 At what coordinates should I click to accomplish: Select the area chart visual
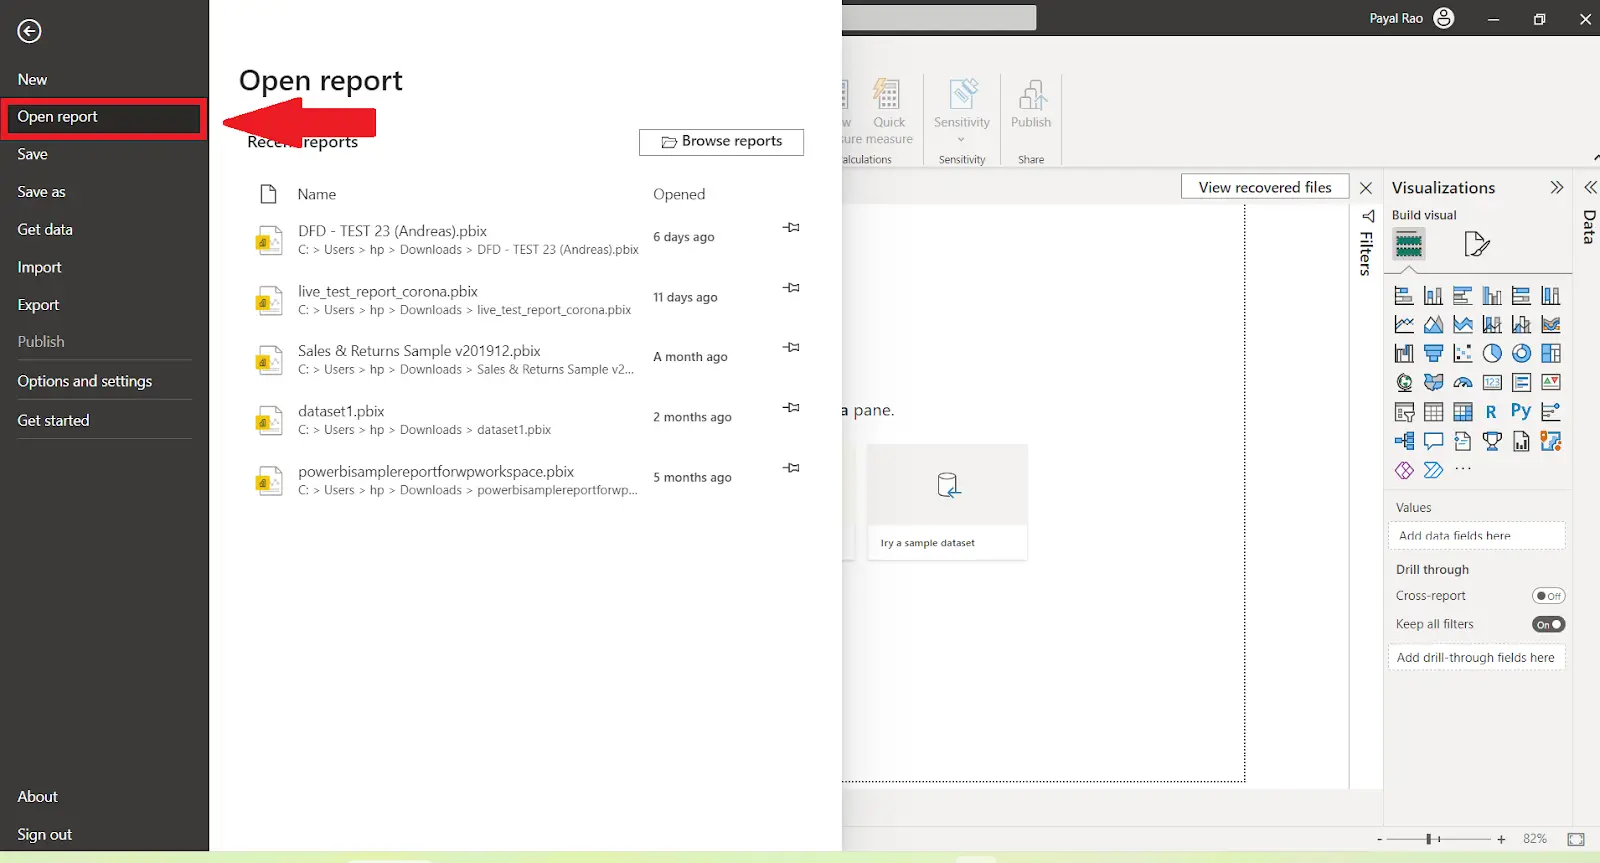pyautogui.click(x=1433, y=325)
